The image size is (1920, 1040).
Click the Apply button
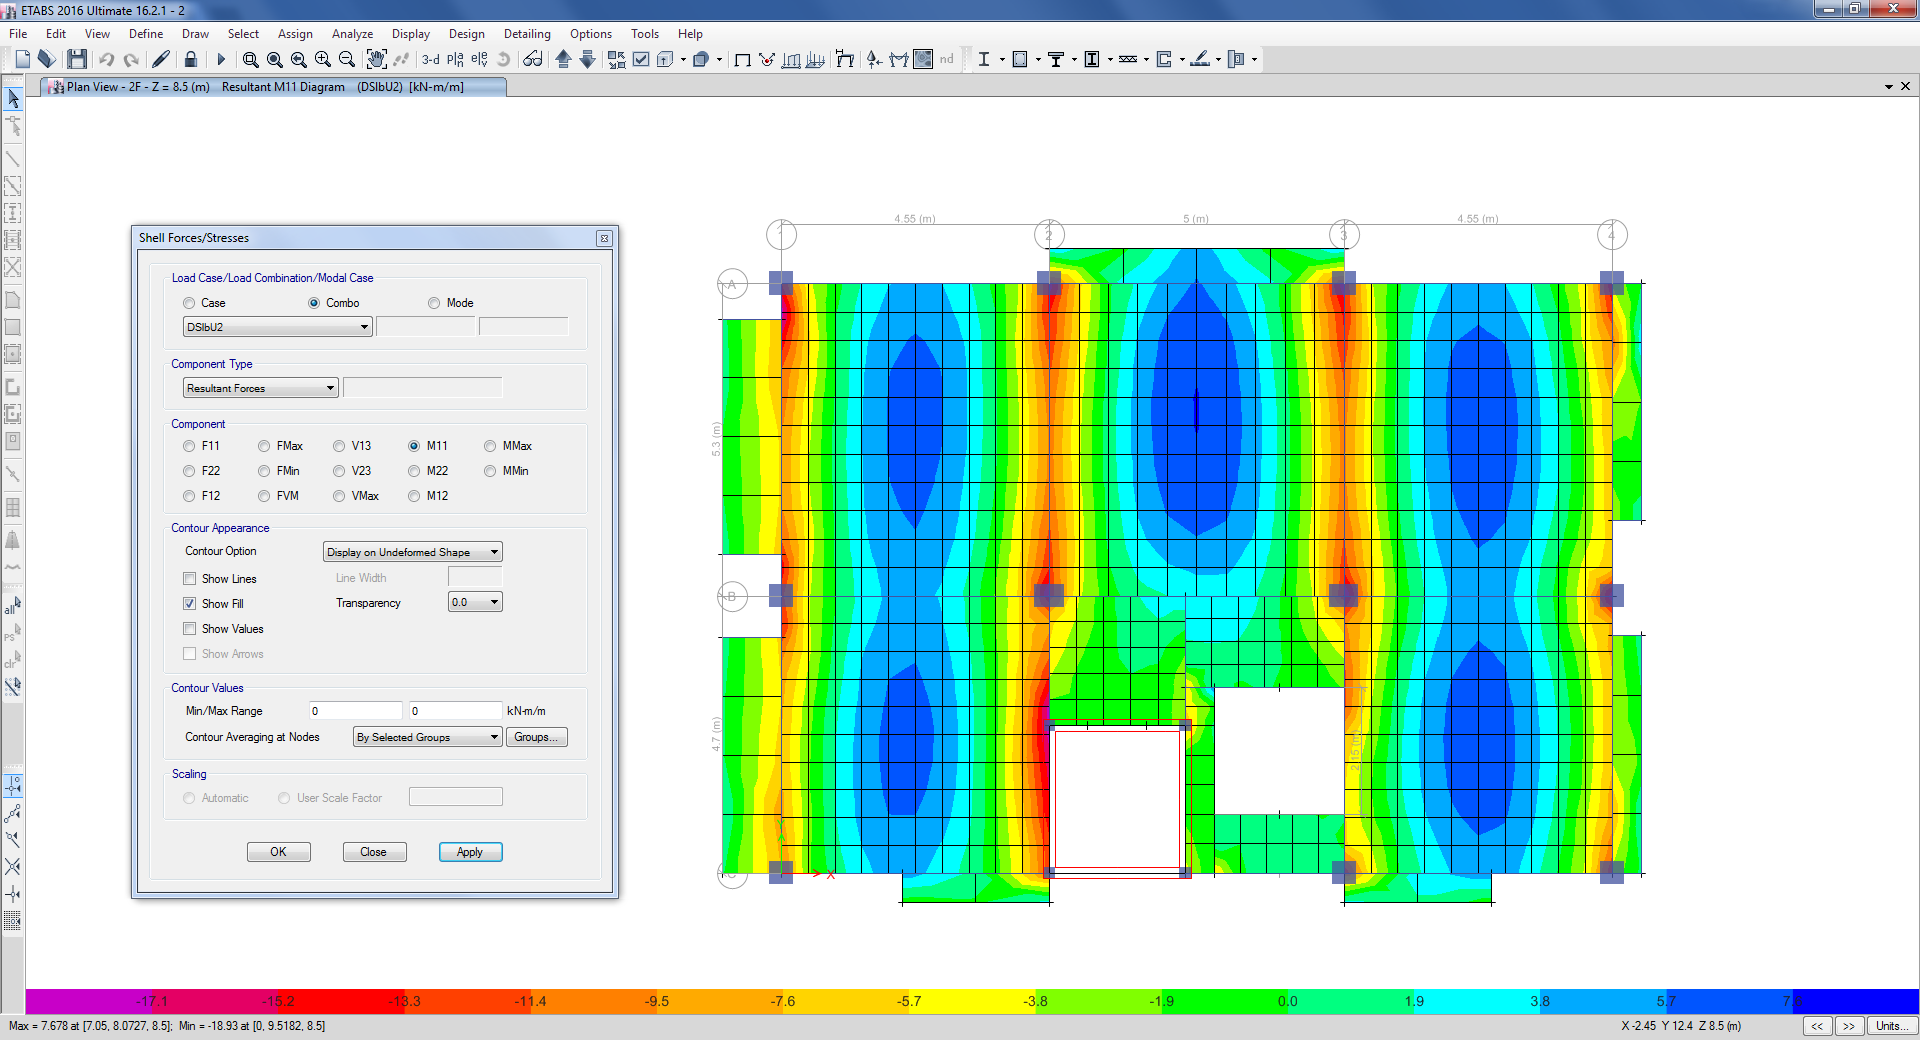(x=470, y=852)
